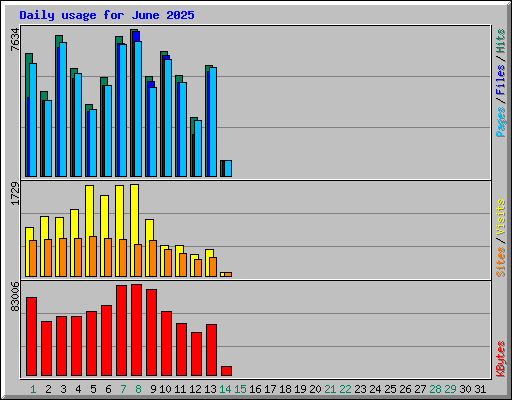Screen dimensions: 512x400
Task: Click the red KBytes bar for day 9
Action: pyautogui.click(x=151, y=333)
